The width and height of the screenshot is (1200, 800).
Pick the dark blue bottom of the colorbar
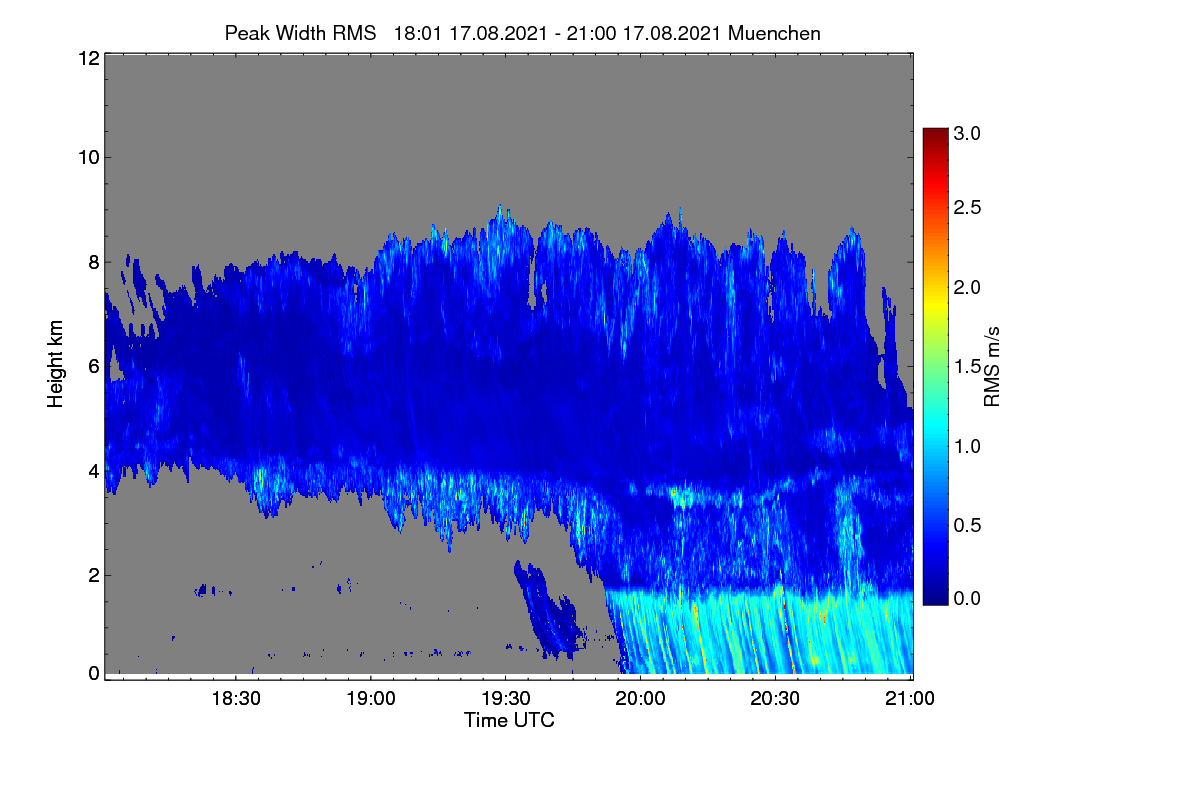click(934, 596)
